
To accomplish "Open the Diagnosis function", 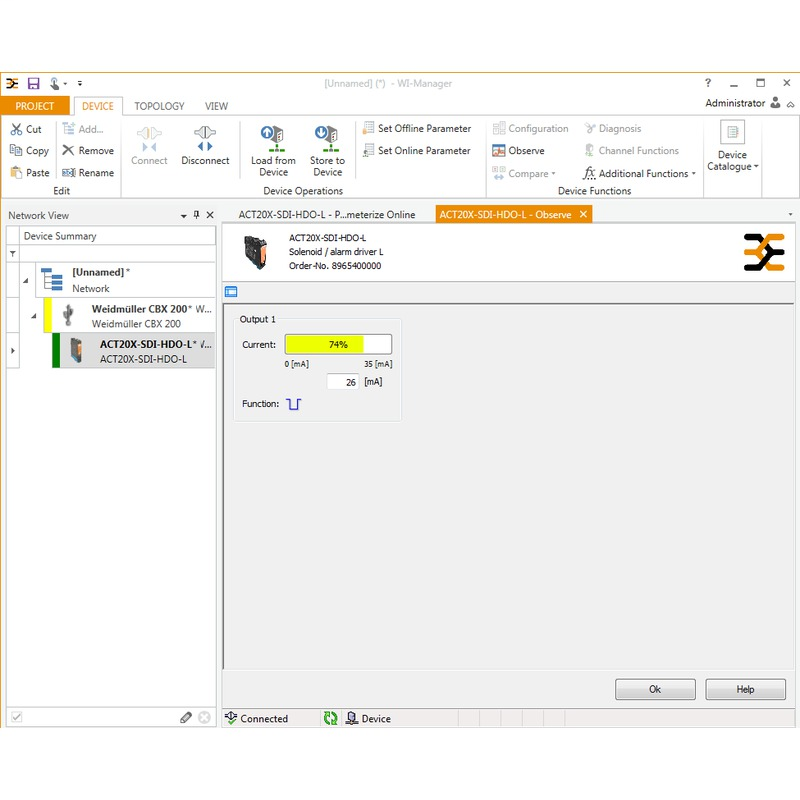I will pos(613,129).
